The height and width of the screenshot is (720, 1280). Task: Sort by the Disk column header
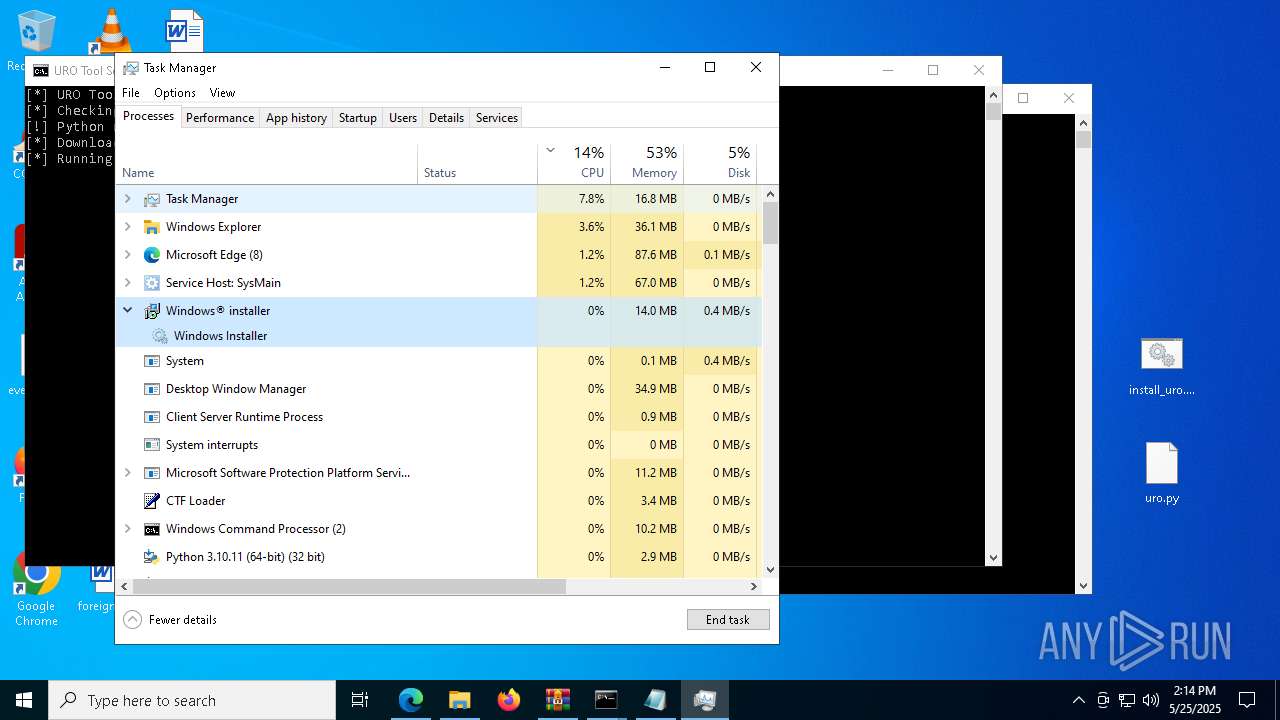click(x=720, y=164)
